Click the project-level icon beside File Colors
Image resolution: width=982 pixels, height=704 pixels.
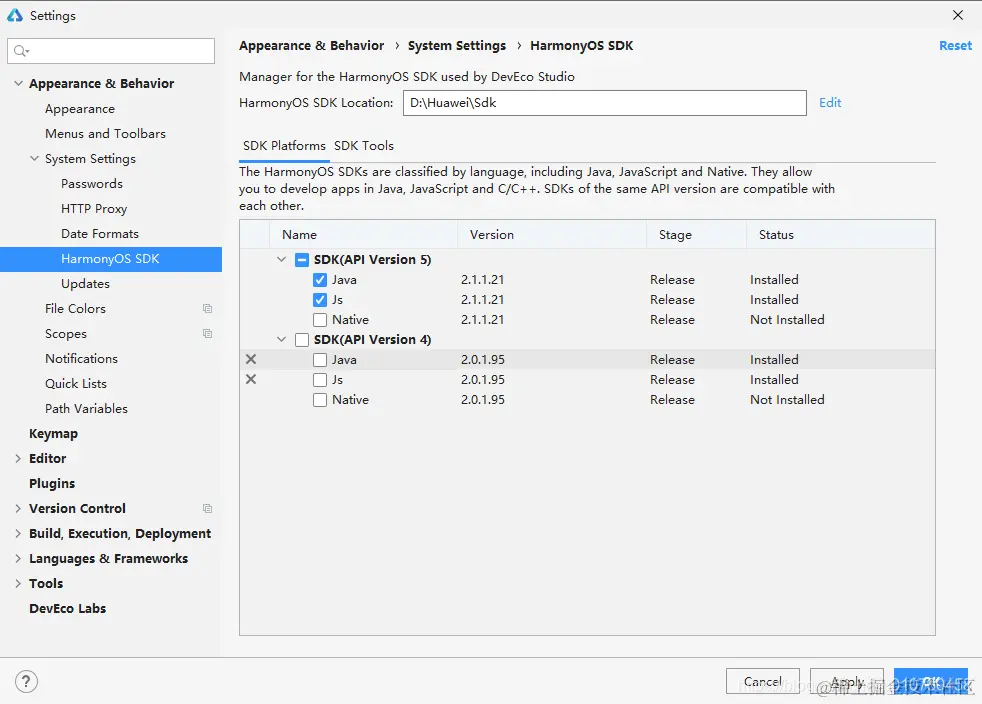coord(207,309)
